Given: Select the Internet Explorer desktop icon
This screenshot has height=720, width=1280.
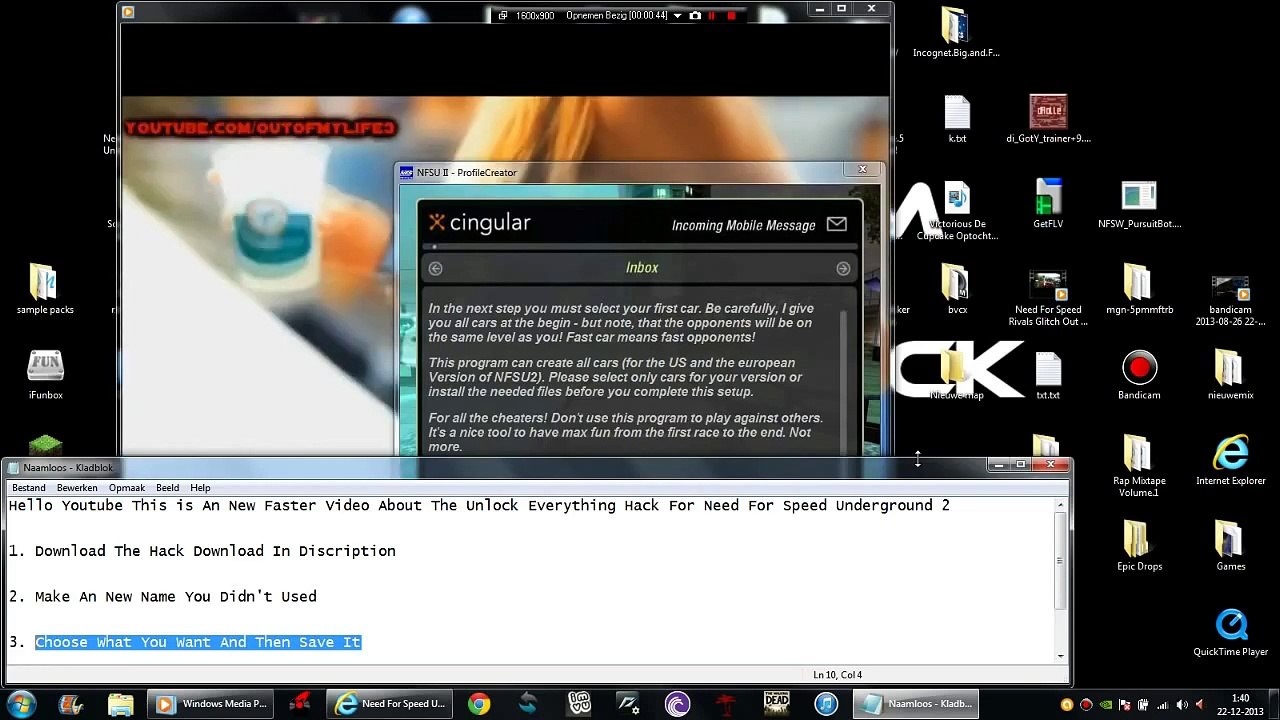Looking at the screenshot, I should pos(1231,460).
